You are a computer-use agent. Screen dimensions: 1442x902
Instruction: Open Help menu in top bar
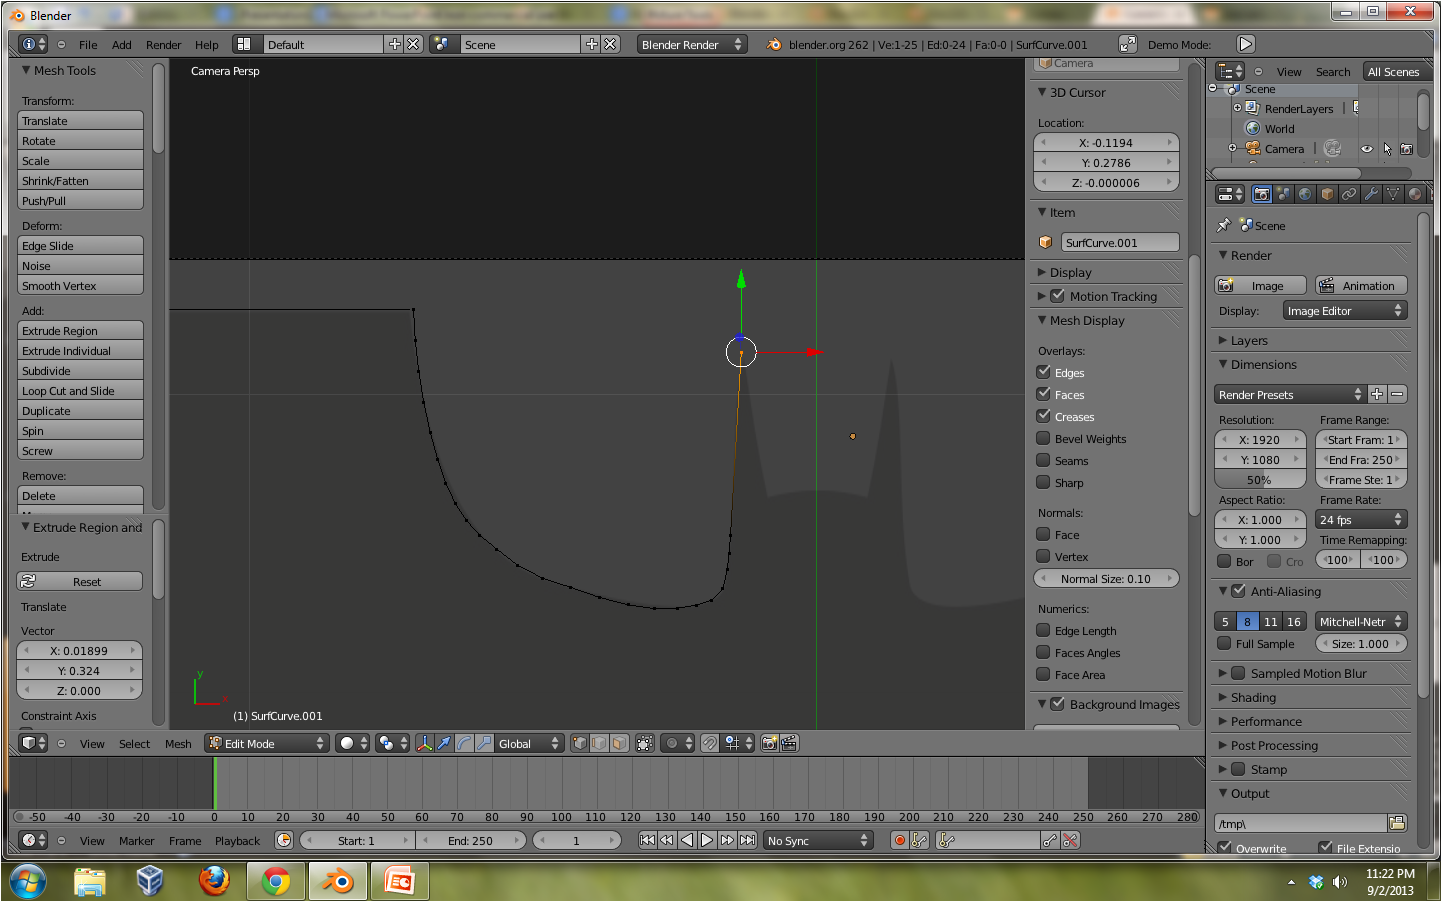coord(206,45)
